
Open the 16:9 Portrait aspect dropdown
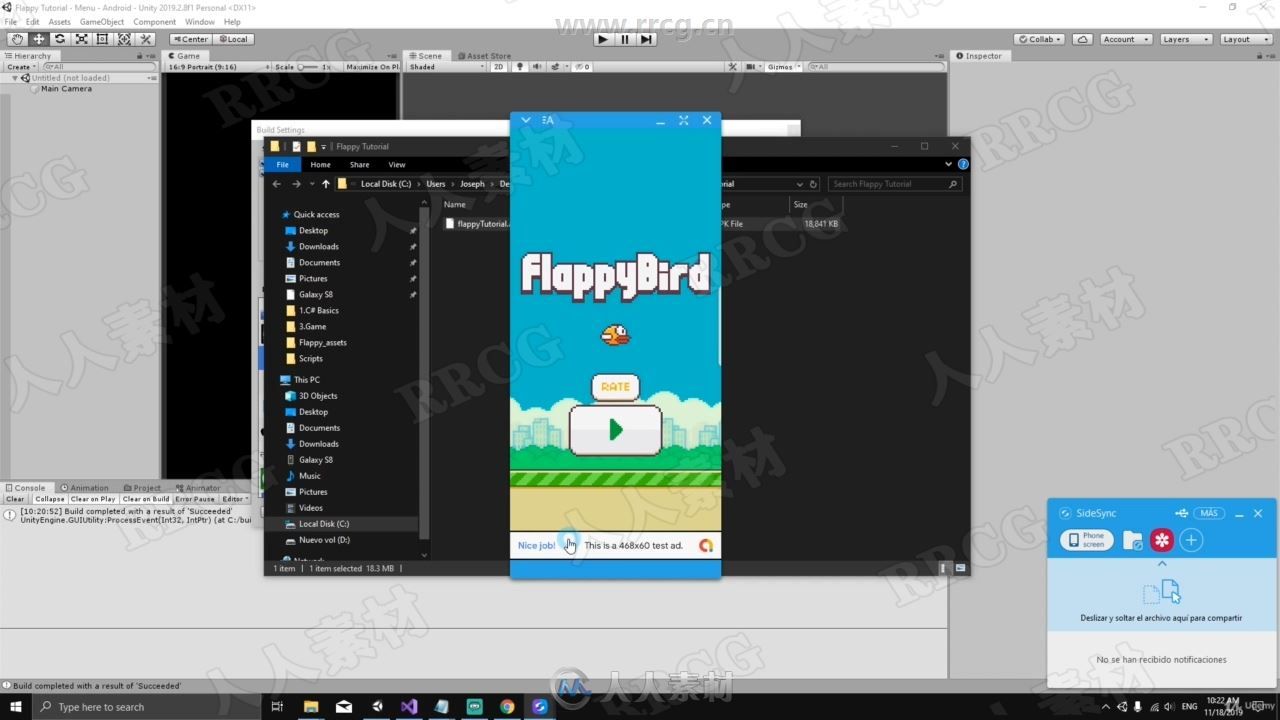point(217,67)
